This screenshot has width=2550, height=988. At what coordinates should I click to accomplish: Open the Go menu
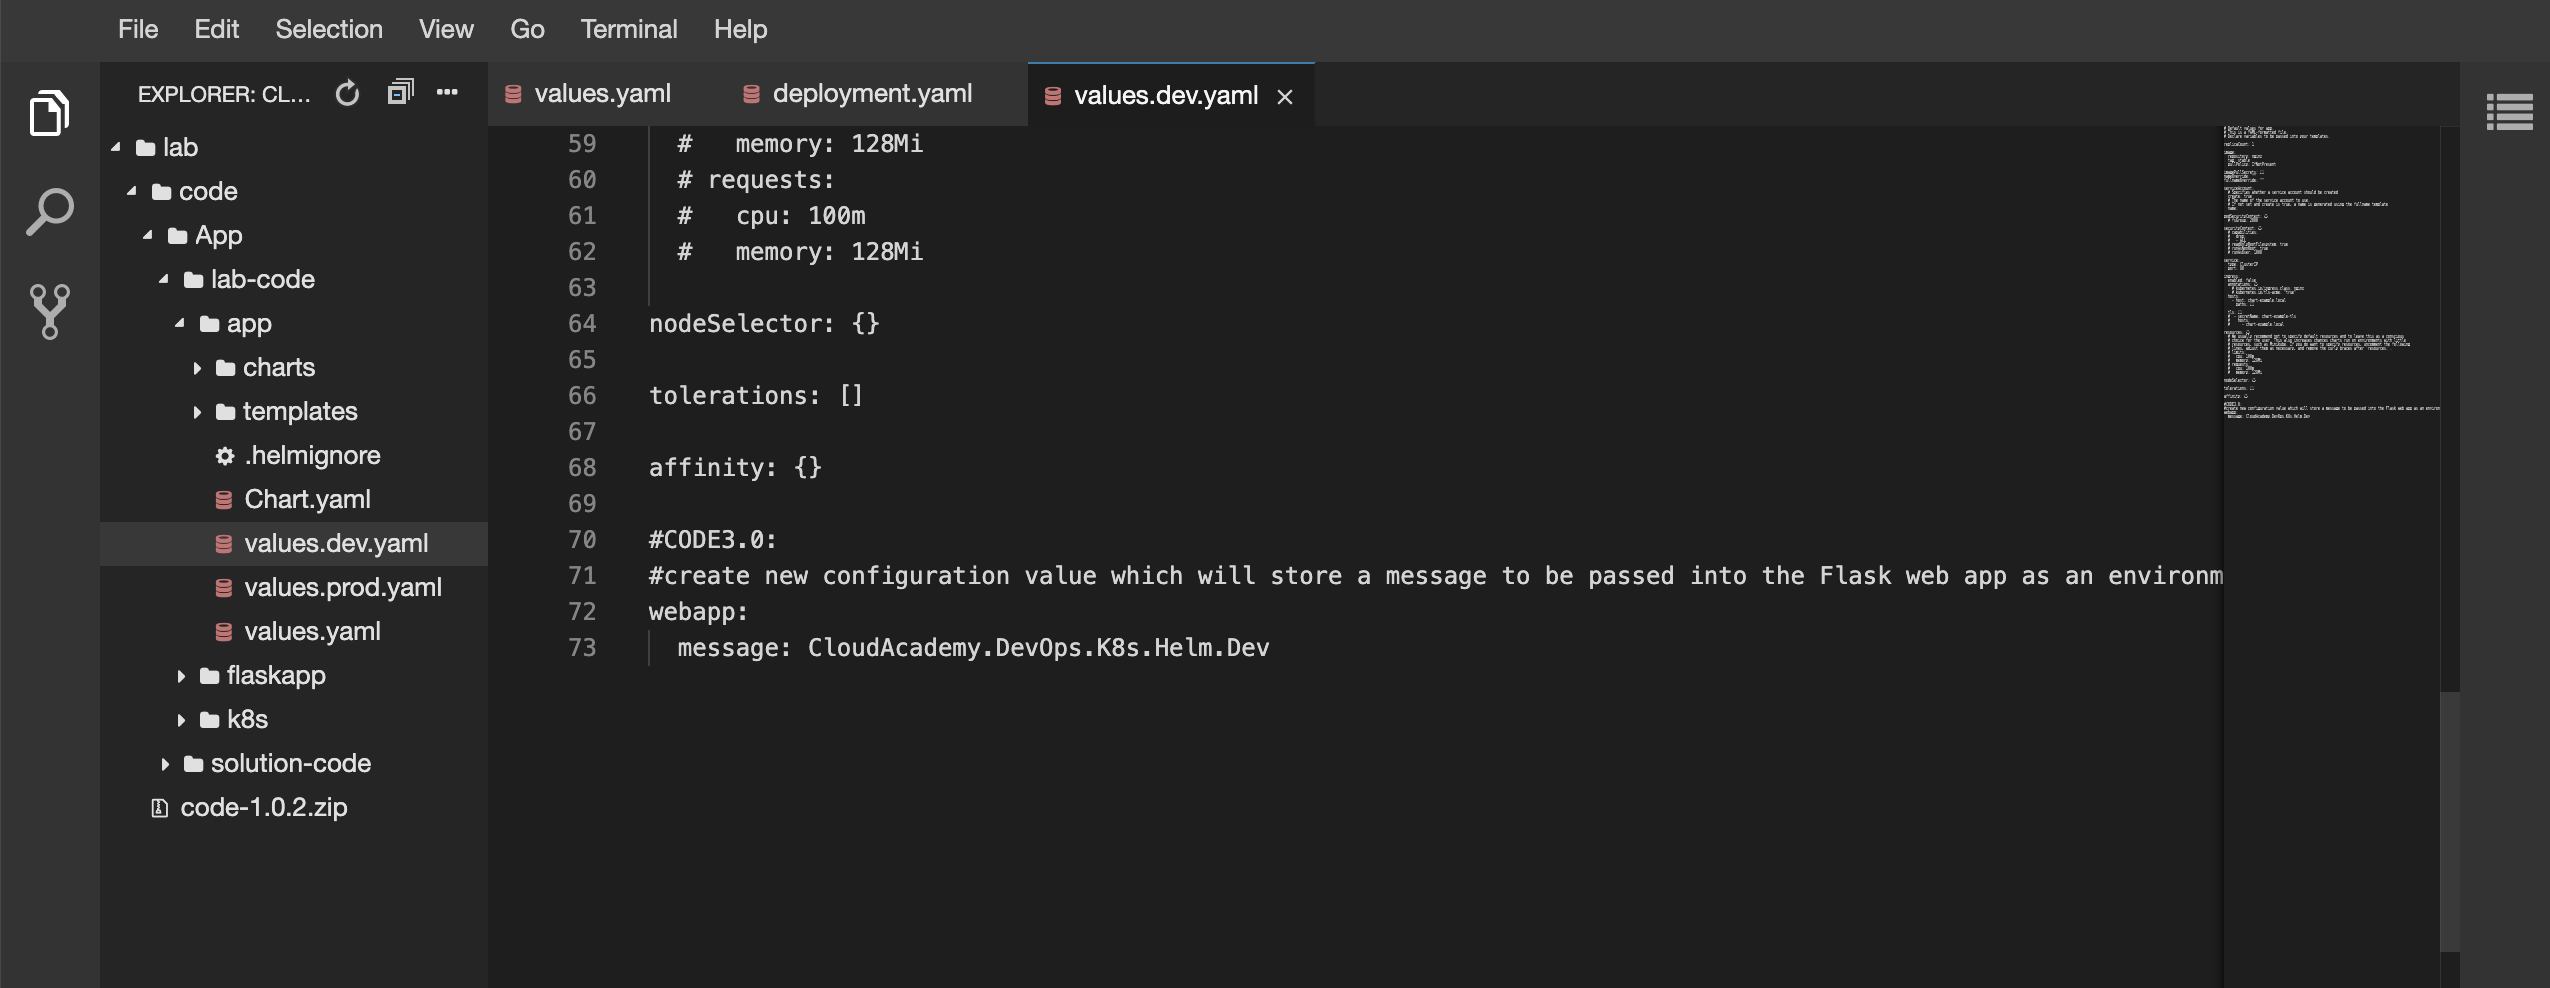point(527,29)
